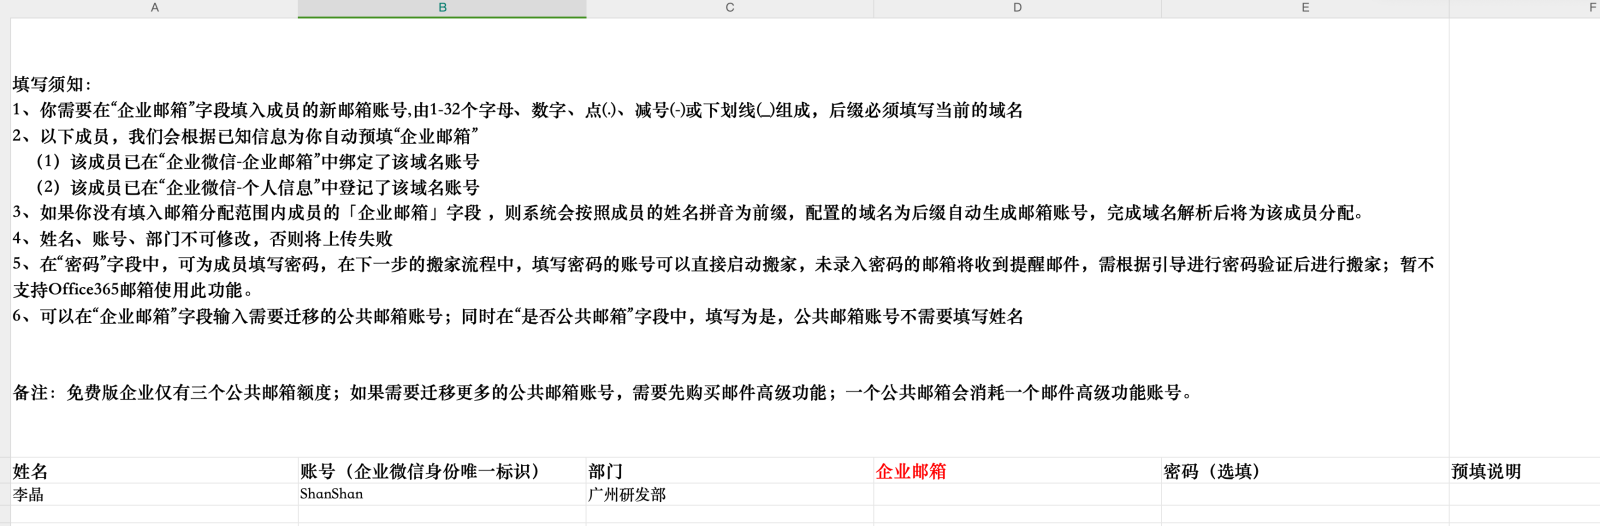Click column C header
The height and width of the screenshot is (526, 1600).
pos(729,8)
